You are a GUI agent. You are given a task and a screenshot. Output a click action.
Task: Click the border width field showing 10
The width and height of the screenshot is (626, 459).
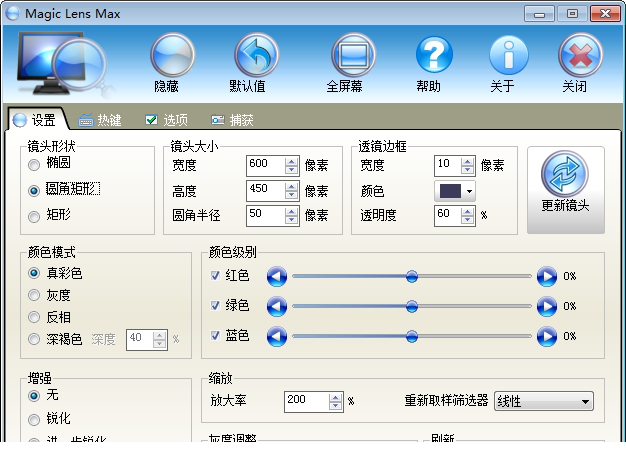448,165
